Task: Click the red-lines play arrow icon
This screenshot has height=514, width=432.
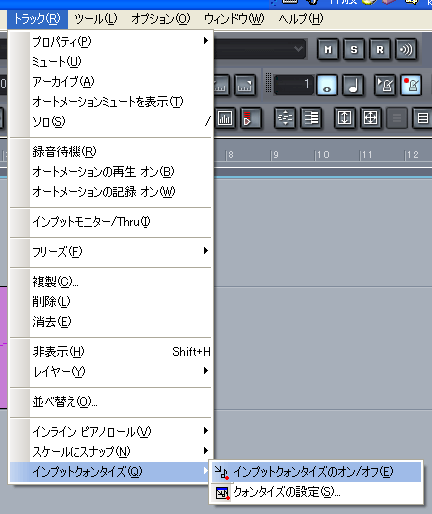Action: click(251, 118)
